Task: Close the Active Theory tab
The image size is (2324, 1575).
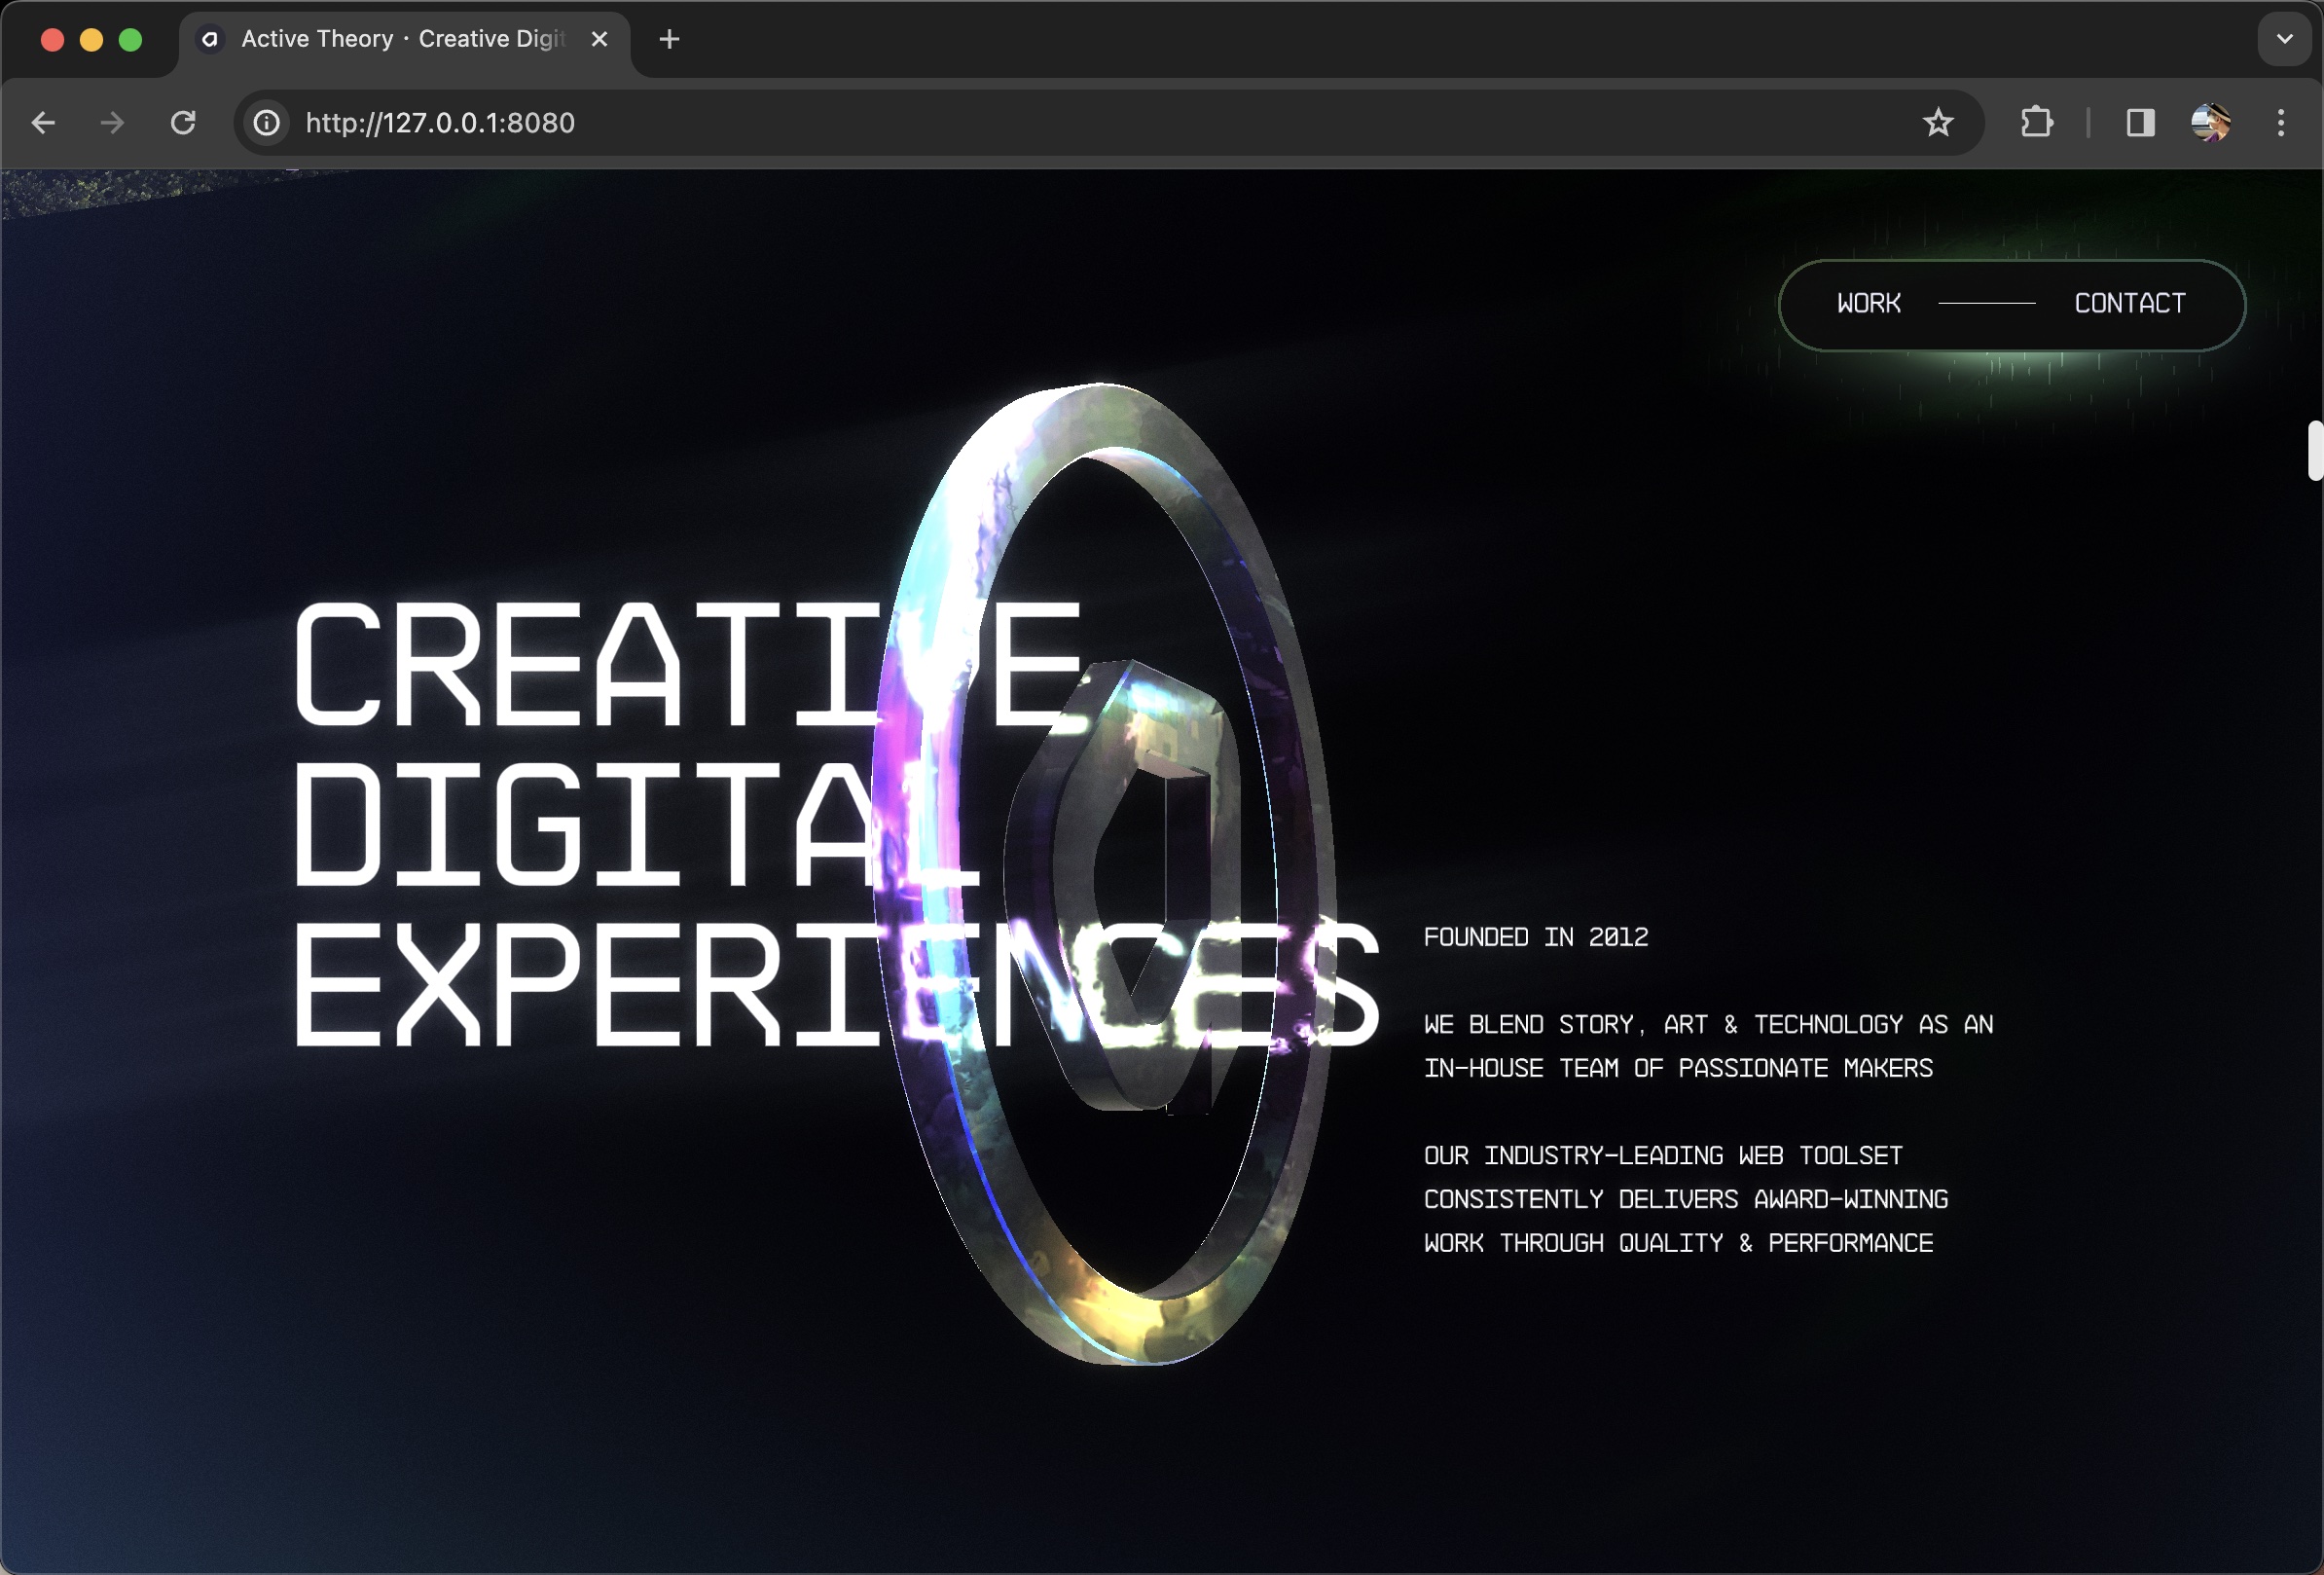Action: (599, 39)
